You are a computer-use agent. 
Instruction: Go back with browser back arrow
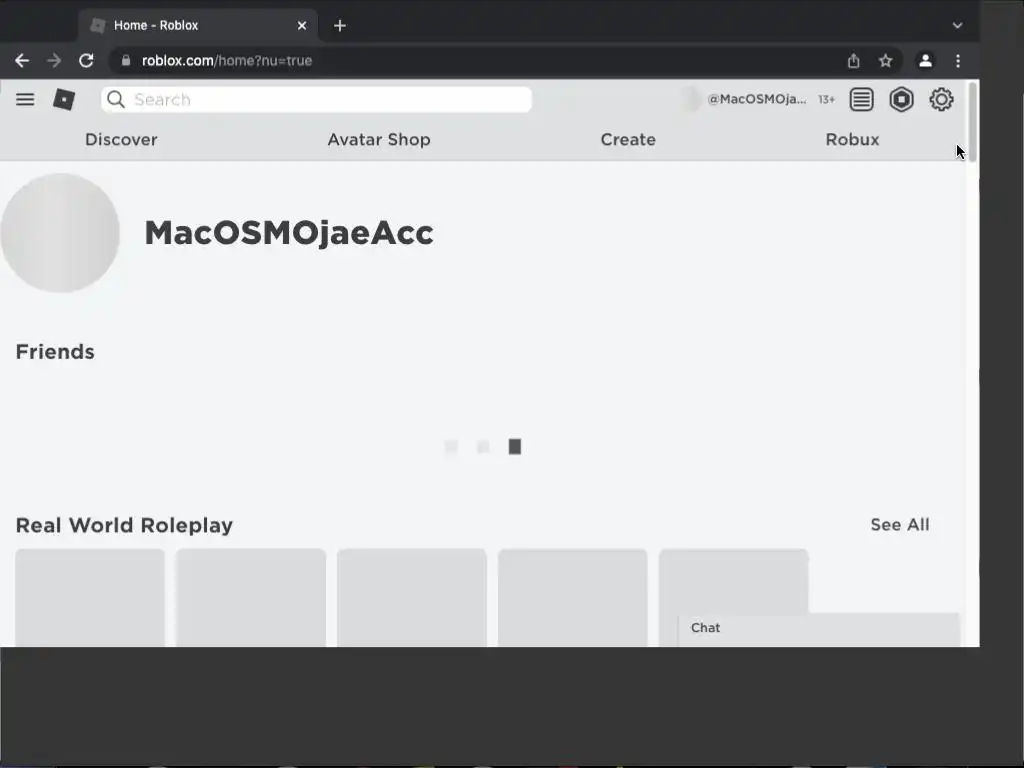point(22,61)
